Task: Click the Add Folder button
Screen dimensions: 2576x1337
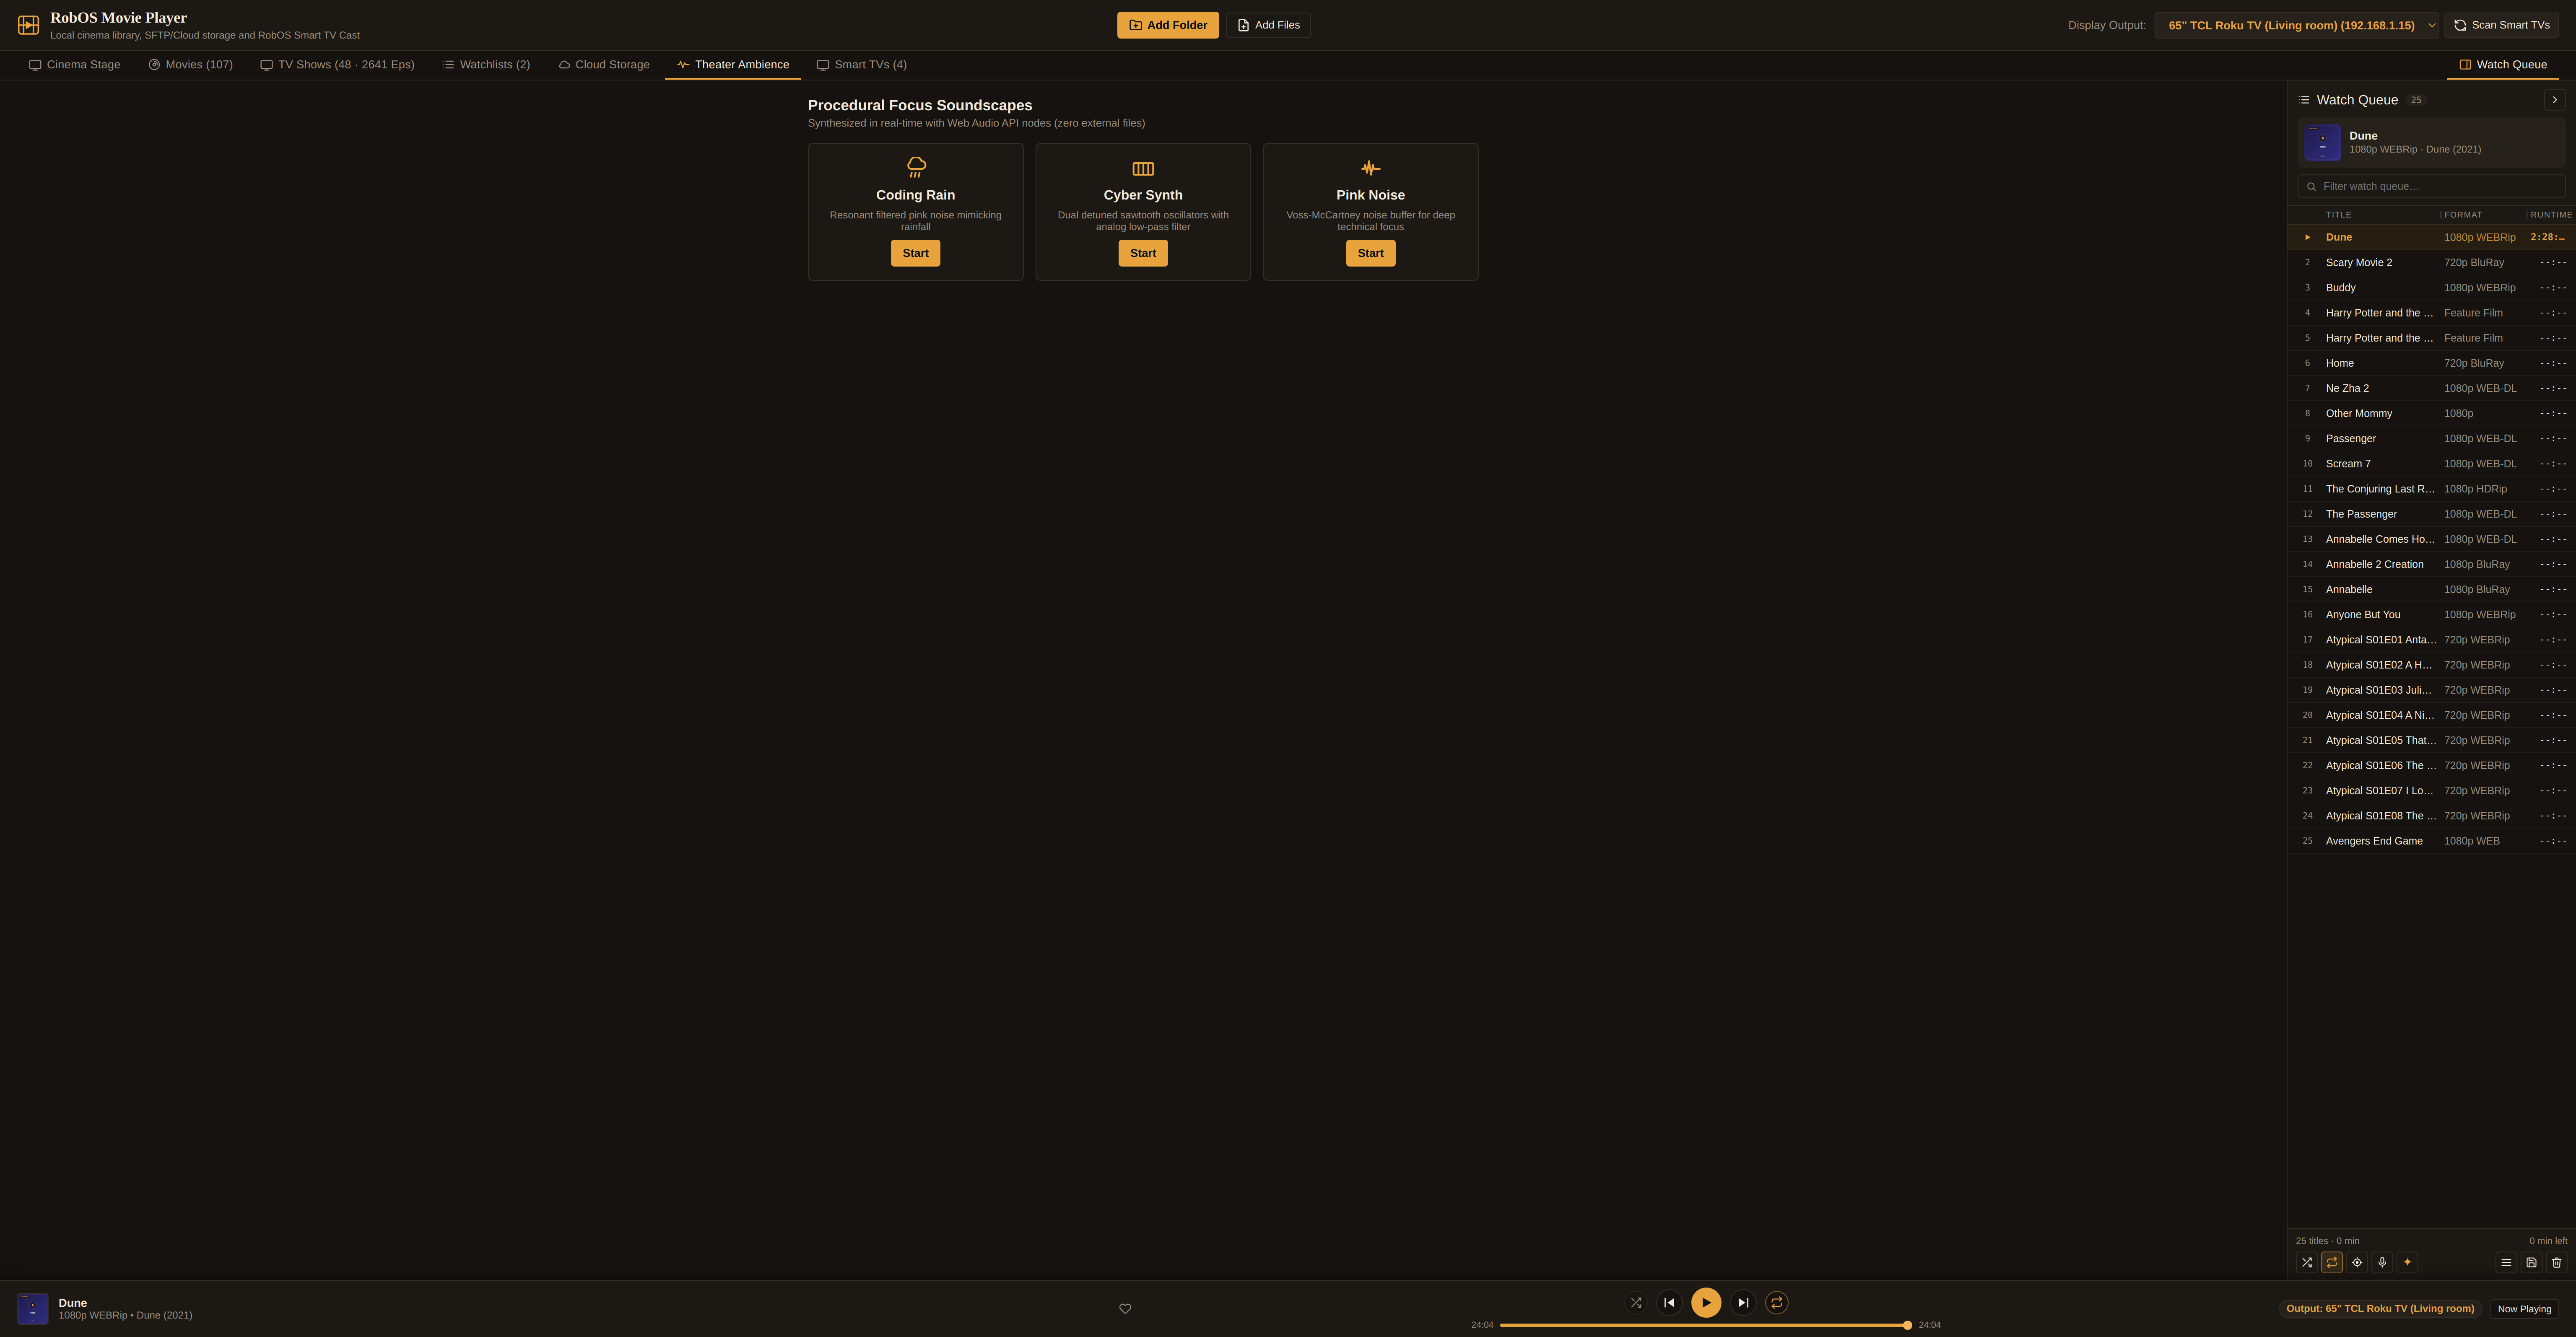Action: point(1168,25)
